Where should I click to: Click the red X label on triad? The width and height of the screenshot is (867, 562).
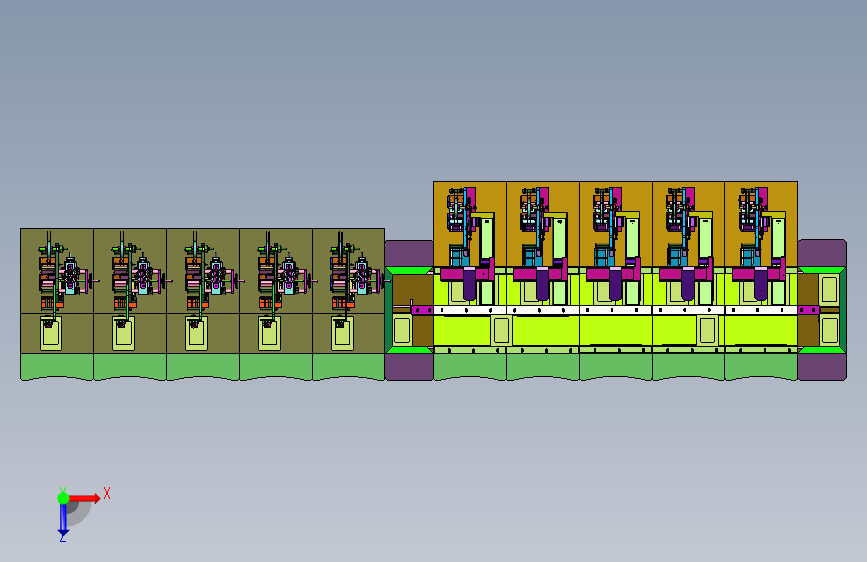click(x=107, y=493)
